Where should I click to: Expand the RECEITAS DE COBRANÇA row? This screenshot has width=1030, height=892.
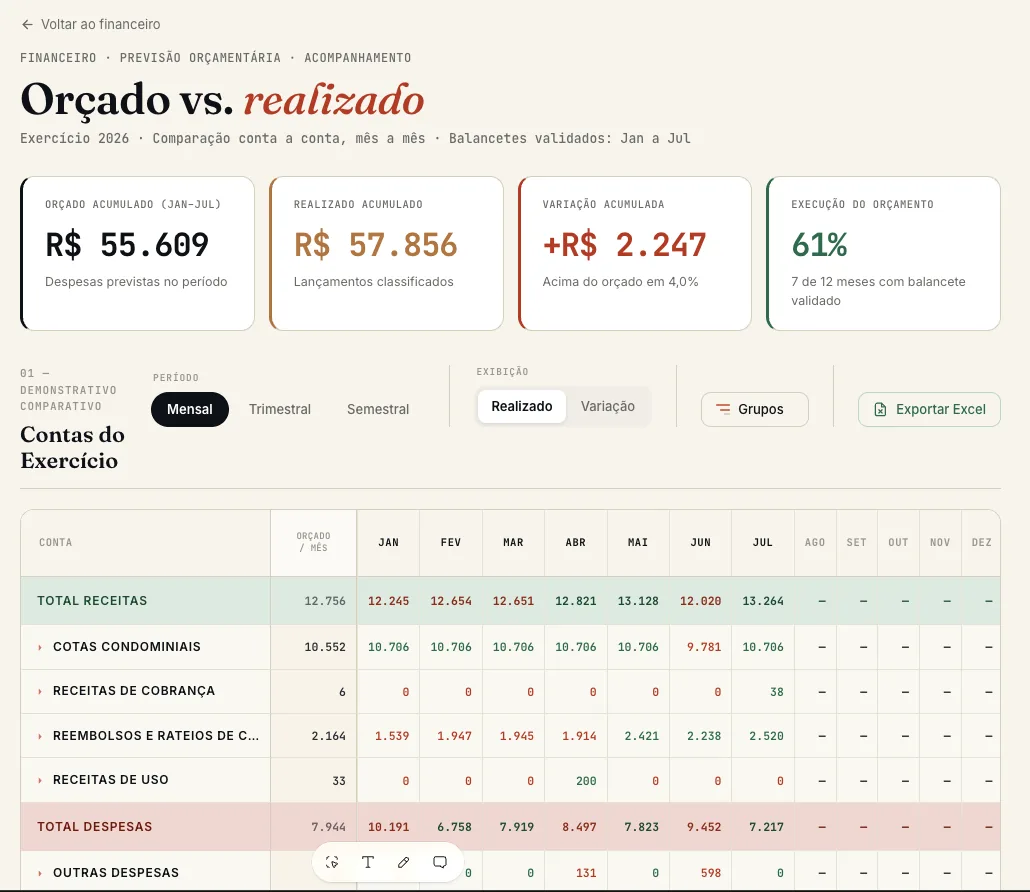pyautogui.click(x=40, y=691)
